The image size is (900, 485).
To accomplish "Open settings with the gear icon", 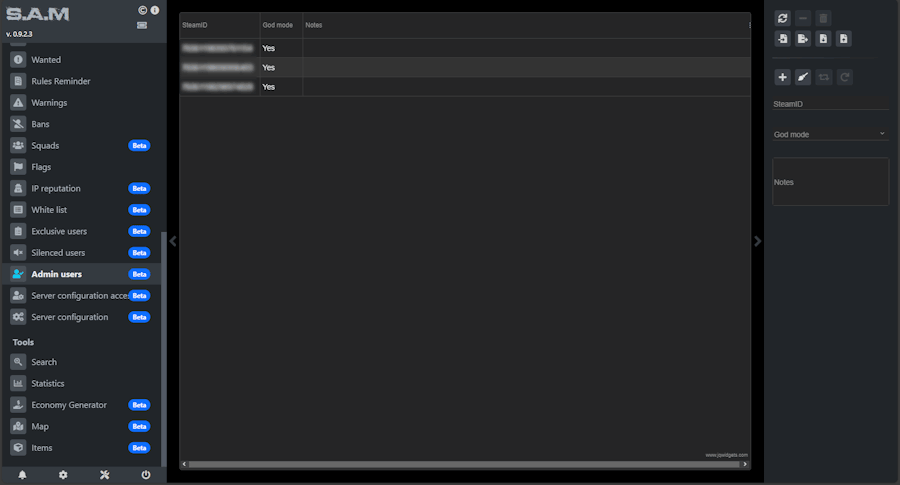I will [63, 475].
